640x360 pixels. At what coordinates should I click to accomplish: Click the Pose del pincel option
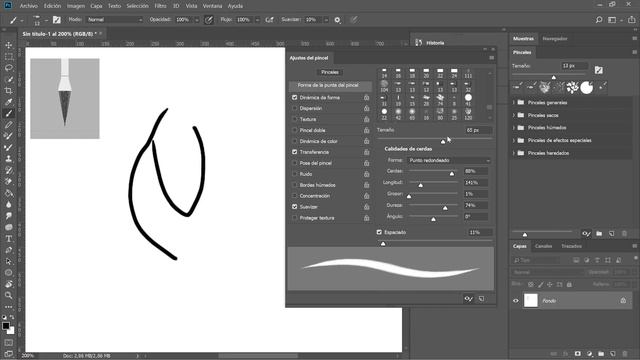(x=316, y=163)
